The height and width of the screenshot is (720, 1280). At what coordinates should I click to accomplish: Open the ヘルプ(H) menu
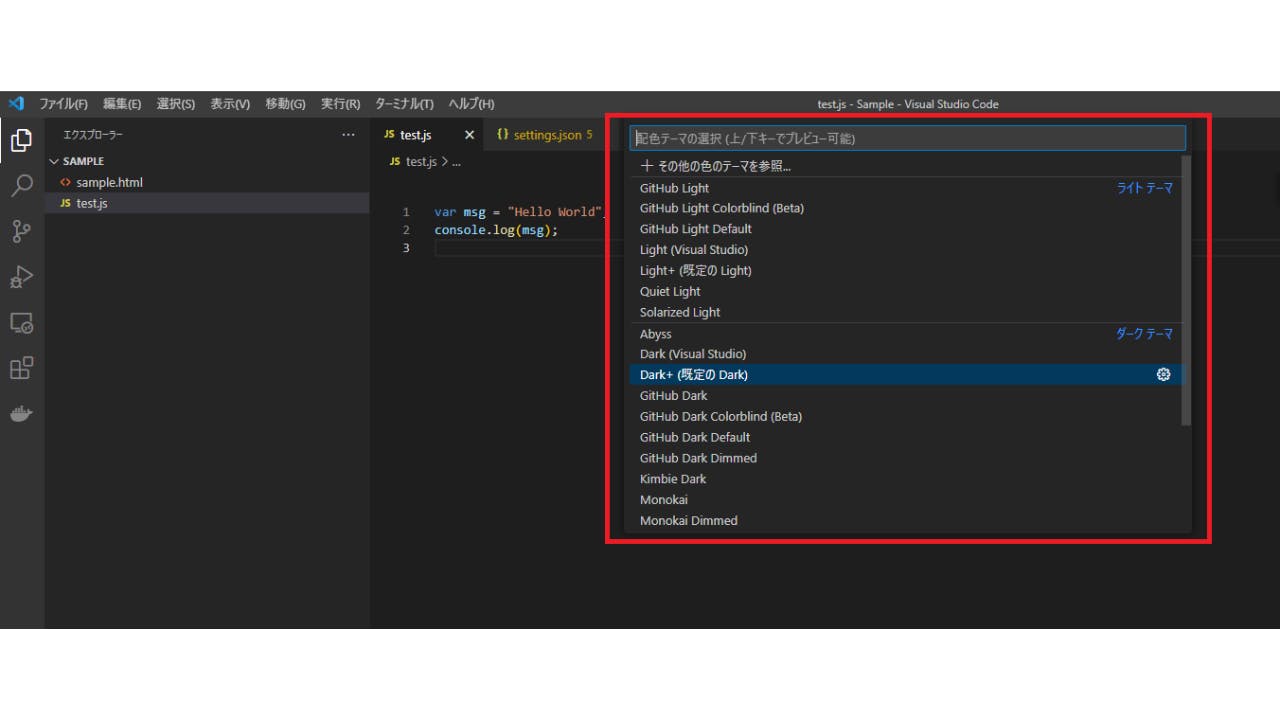pos(471,104)
